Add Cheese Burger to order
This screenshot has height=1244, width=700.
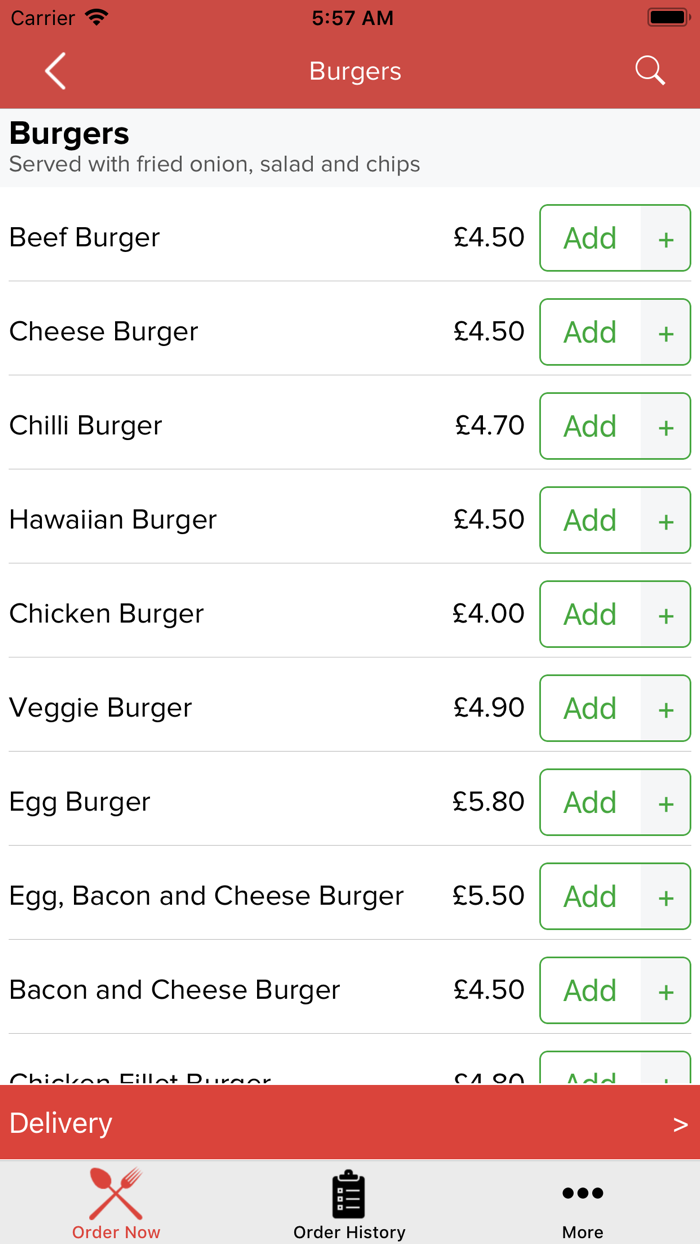click(x=590, y=332)
